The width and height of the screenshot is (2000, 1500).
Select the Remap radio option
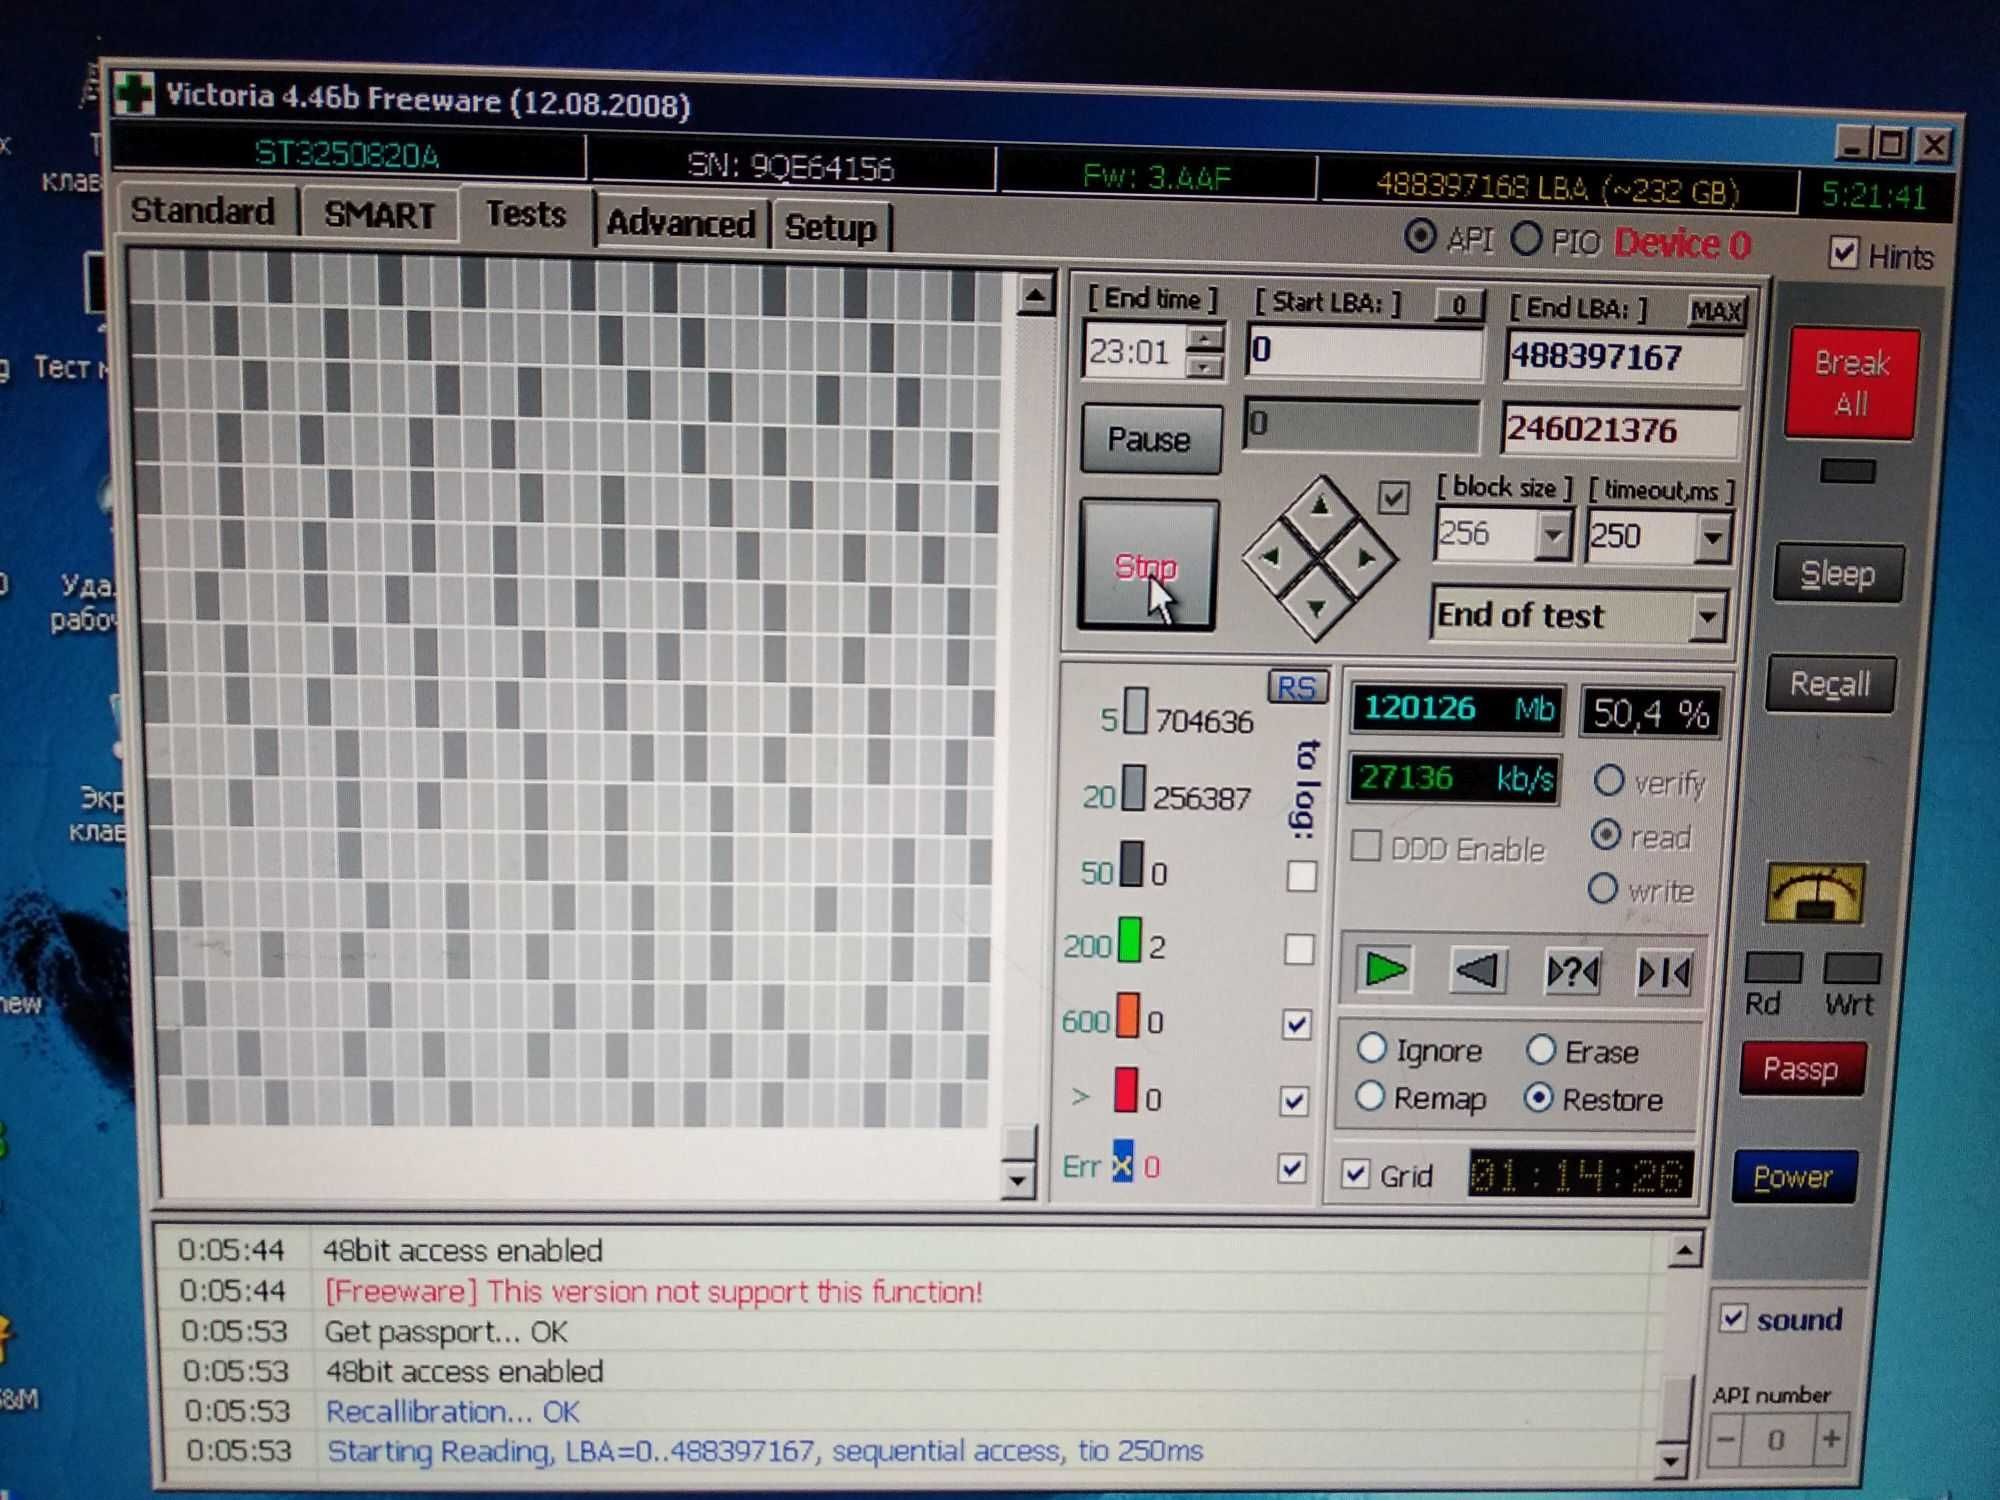pyautogui.click(x=1370, y=1096)
